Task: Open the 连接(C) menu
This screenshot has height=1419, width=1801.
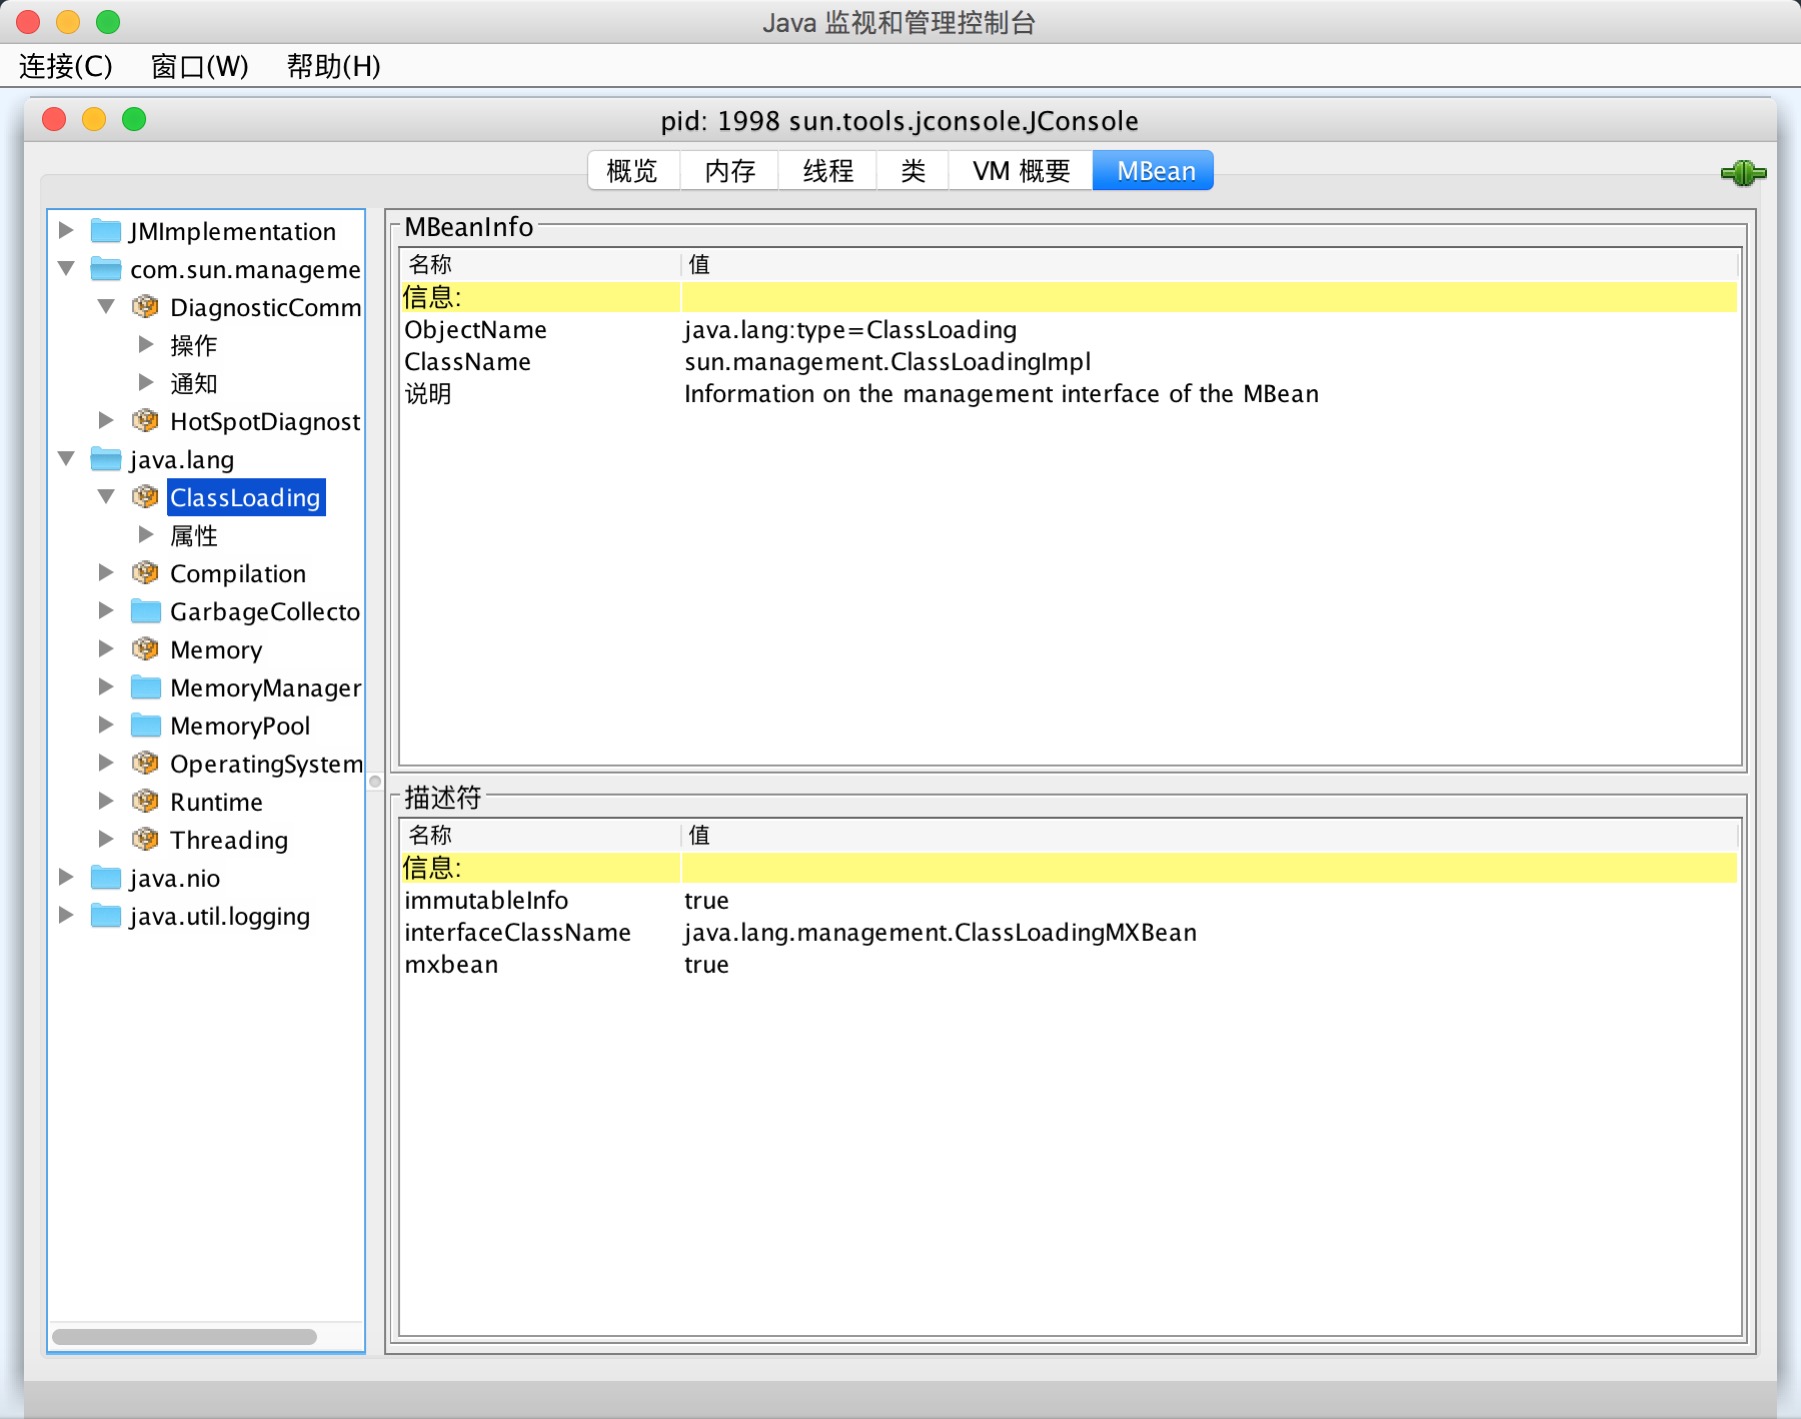Action: tap(66, 66)
